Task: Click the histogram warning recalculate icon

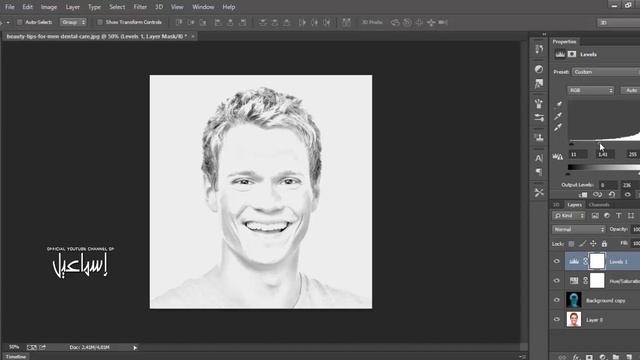Action: [558, 156]
